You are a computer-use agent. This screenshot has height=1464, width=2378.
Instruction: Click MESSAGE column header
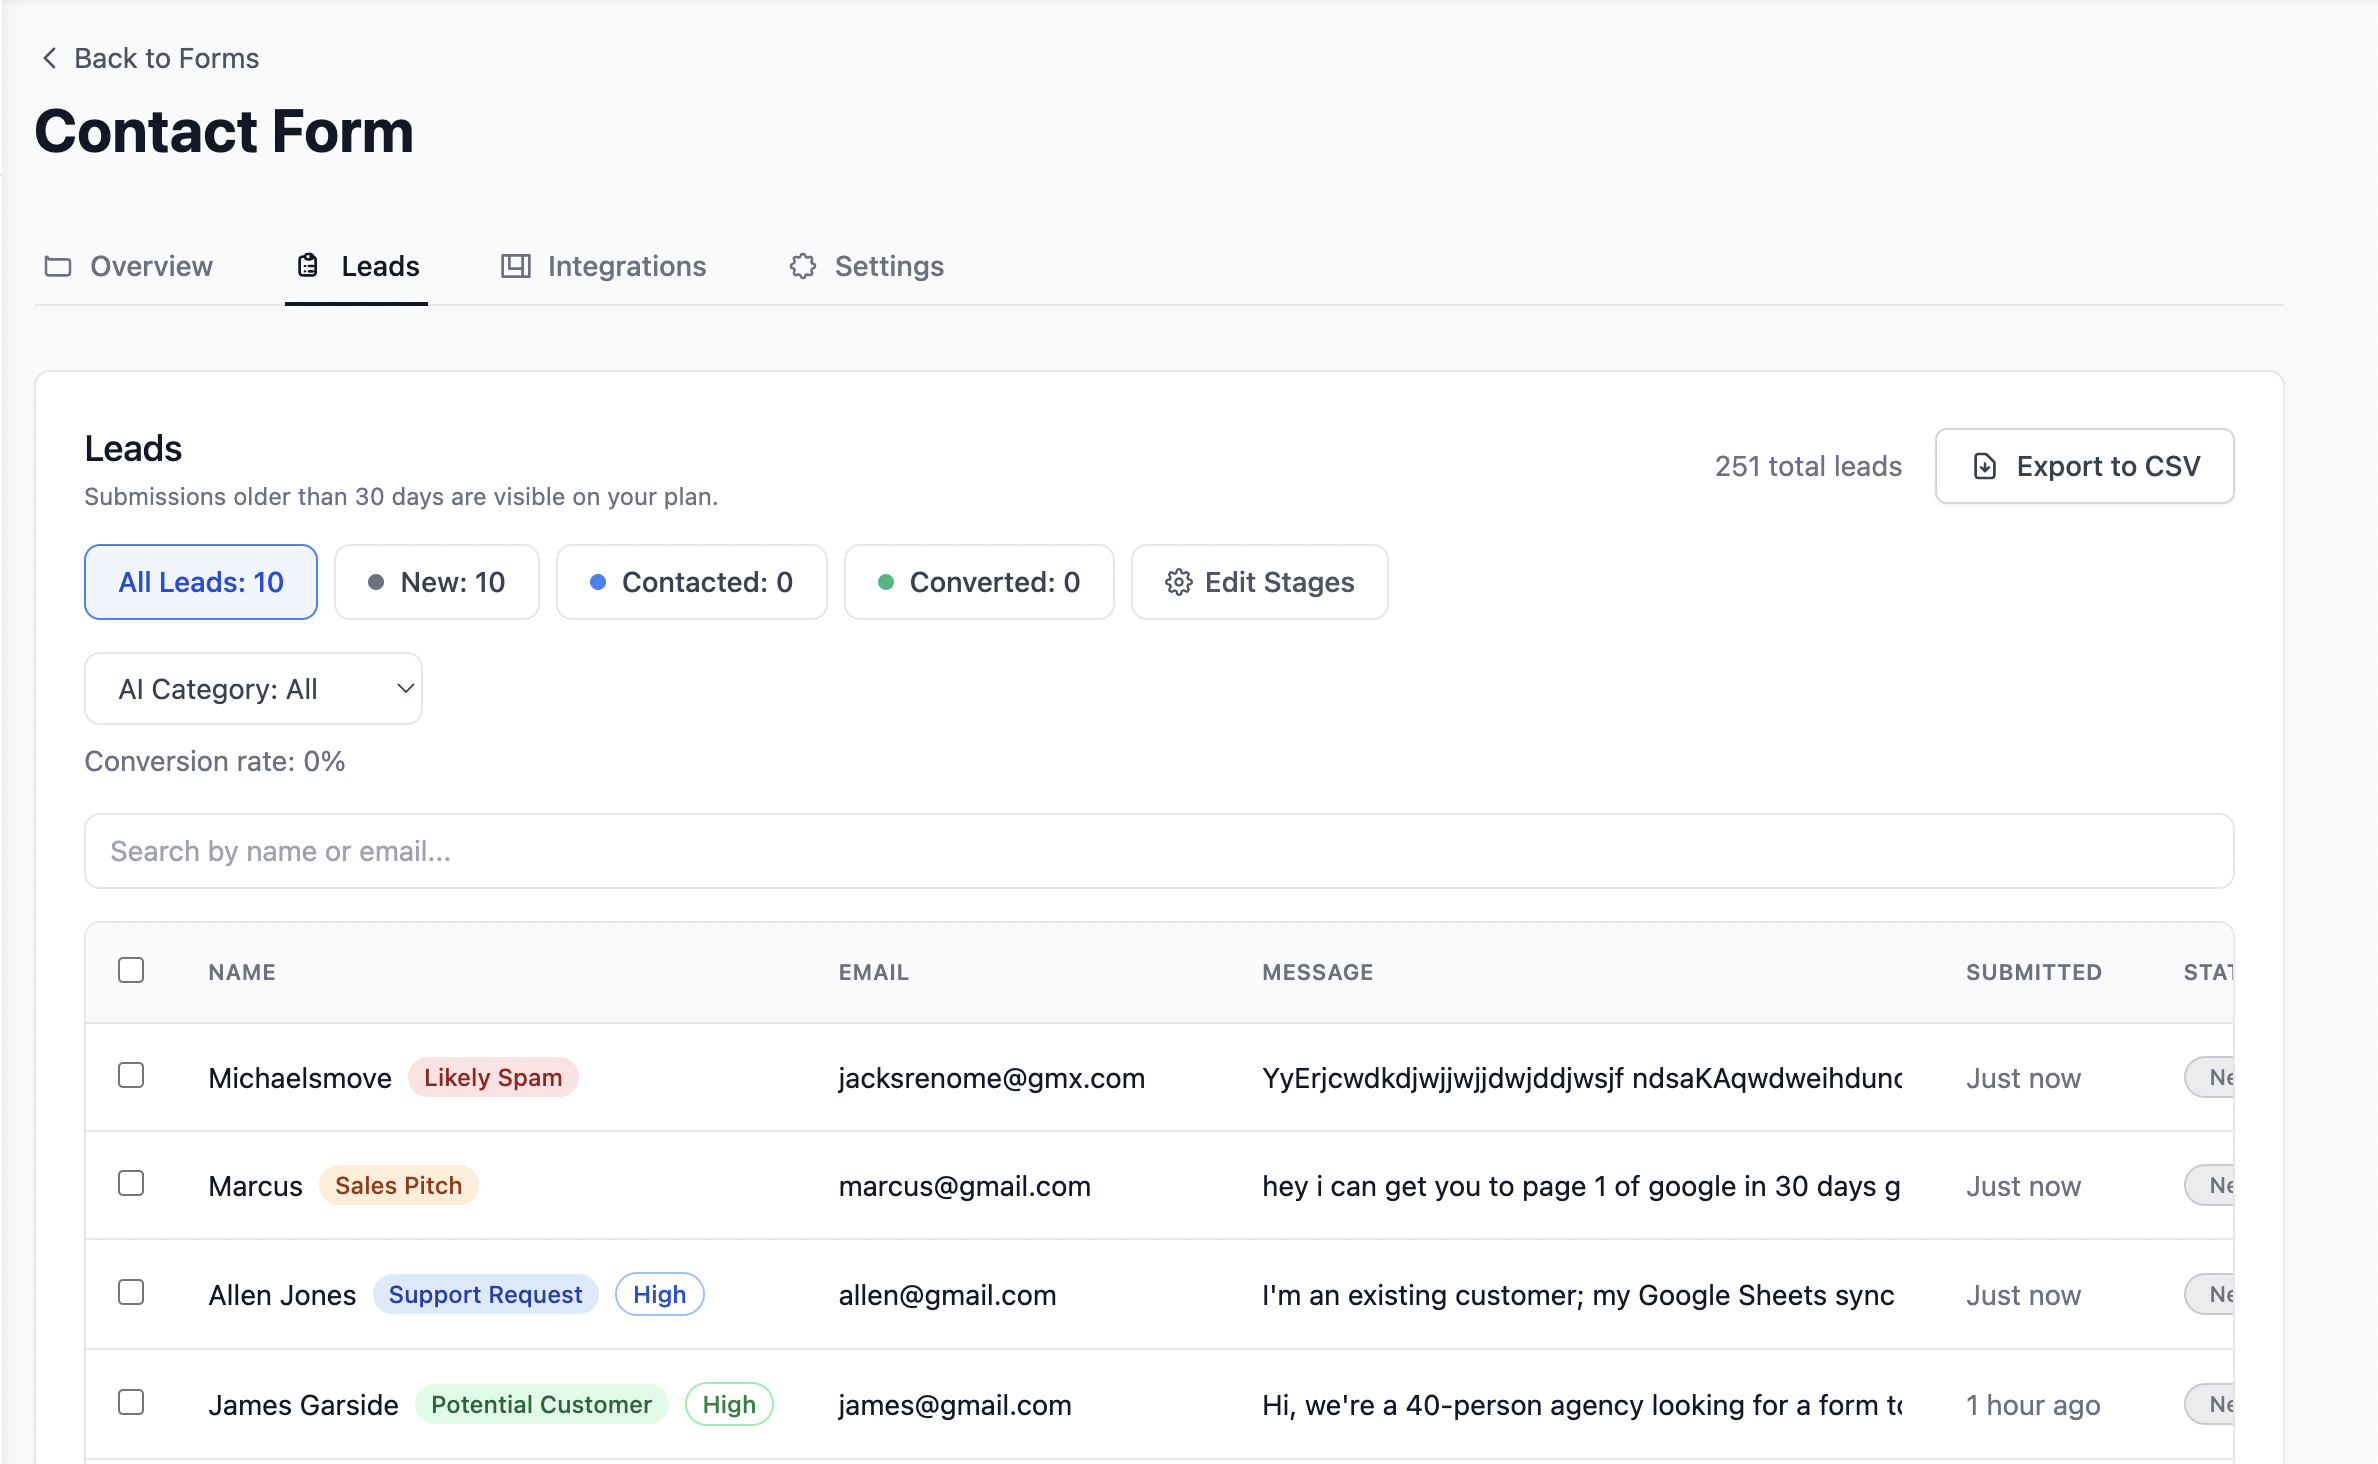tap(1318, 972)
